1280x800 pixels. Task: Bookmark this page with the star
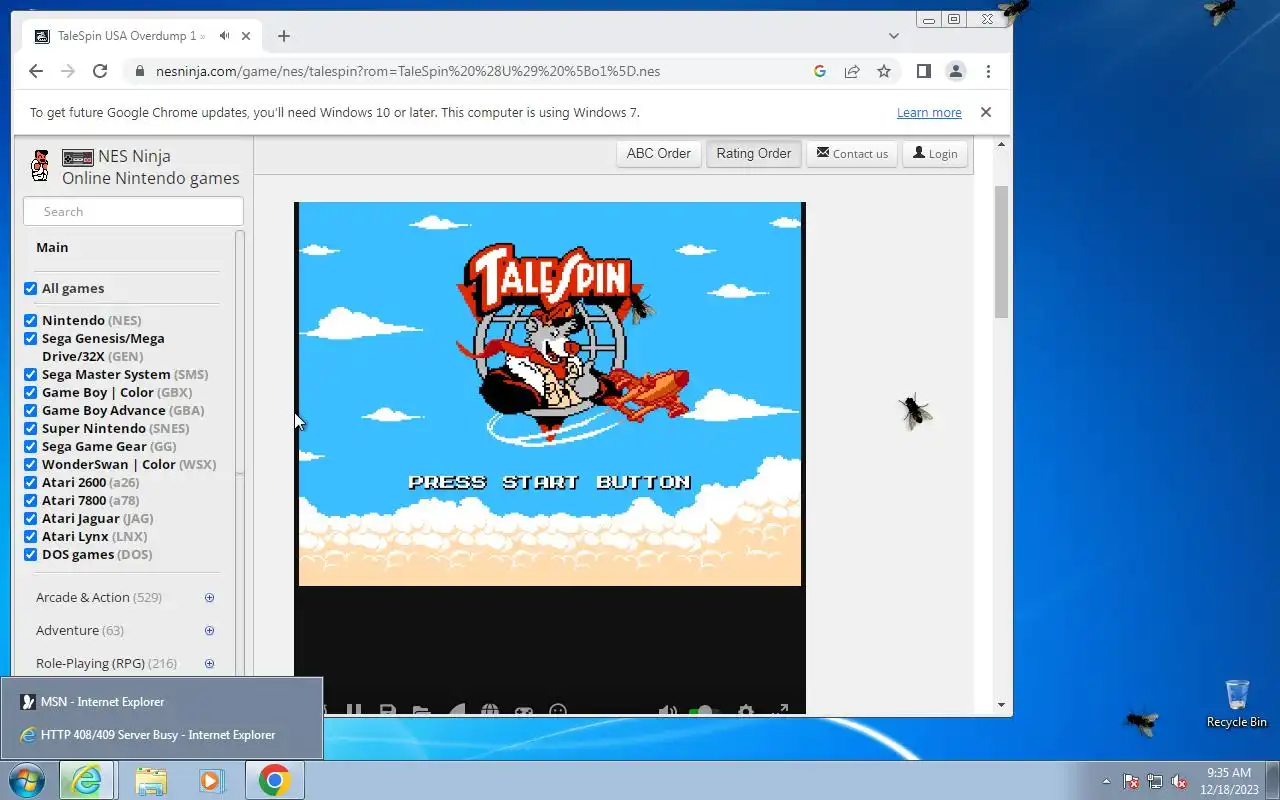[x=884, y=71]
